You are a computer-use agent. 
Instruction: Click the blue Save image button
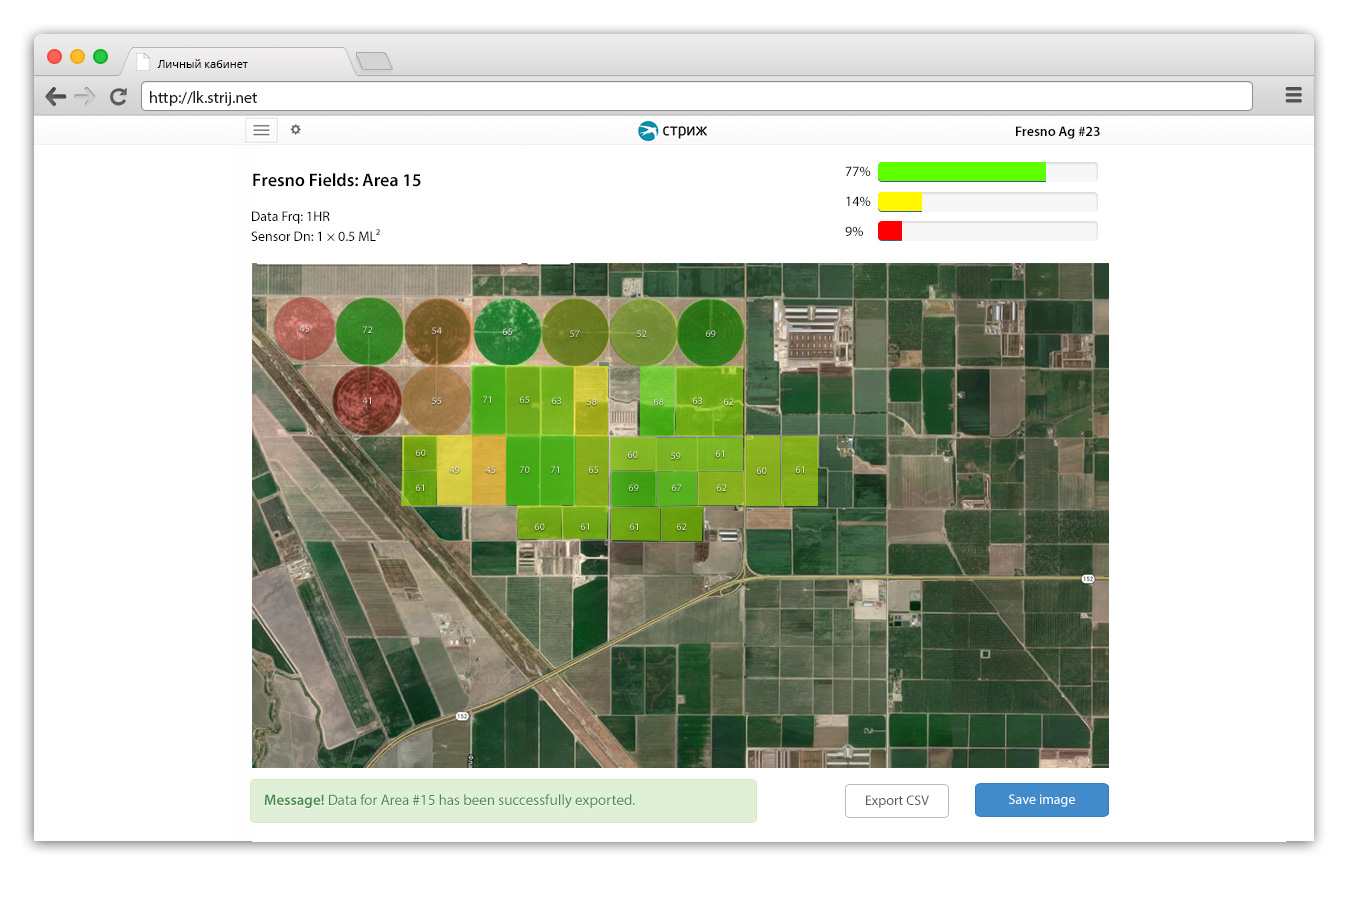click(1042, 800)
